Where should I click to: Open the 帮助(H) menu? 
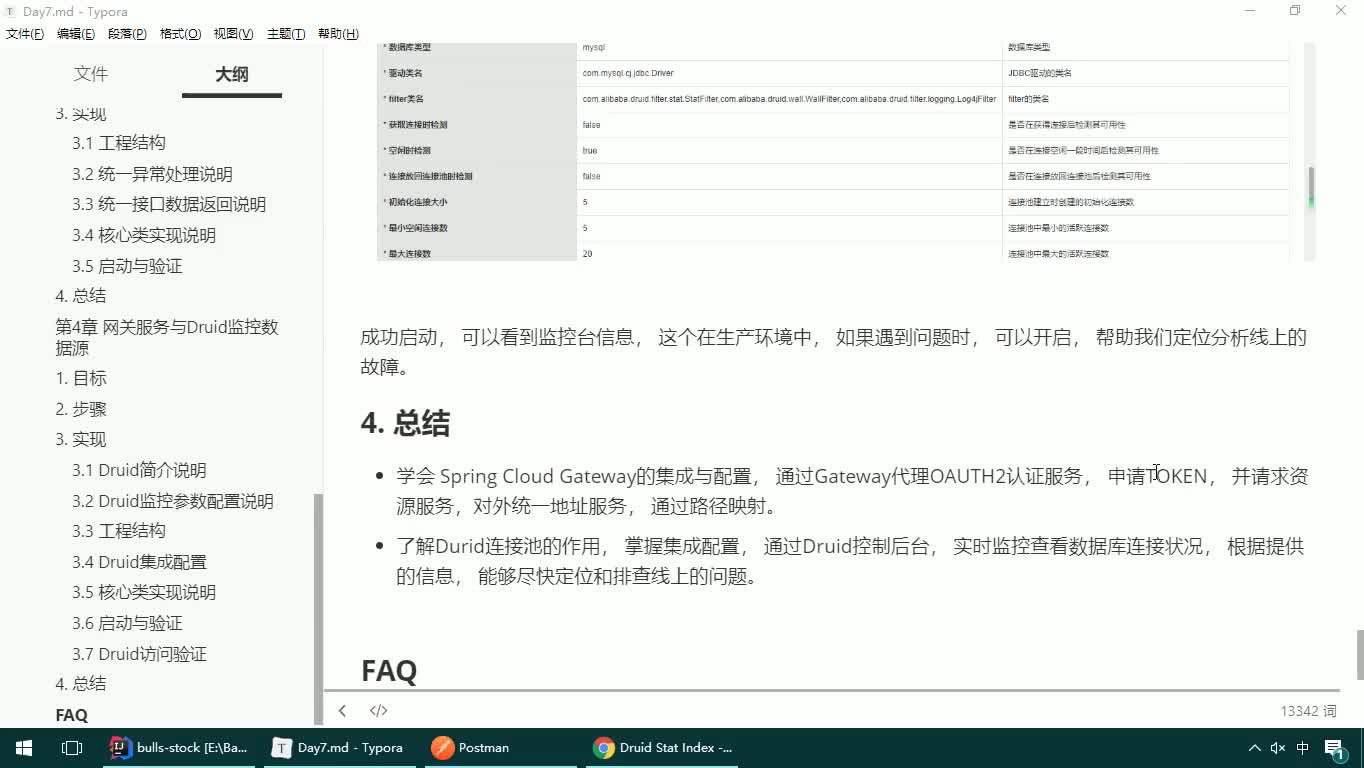tap(338, 34)
